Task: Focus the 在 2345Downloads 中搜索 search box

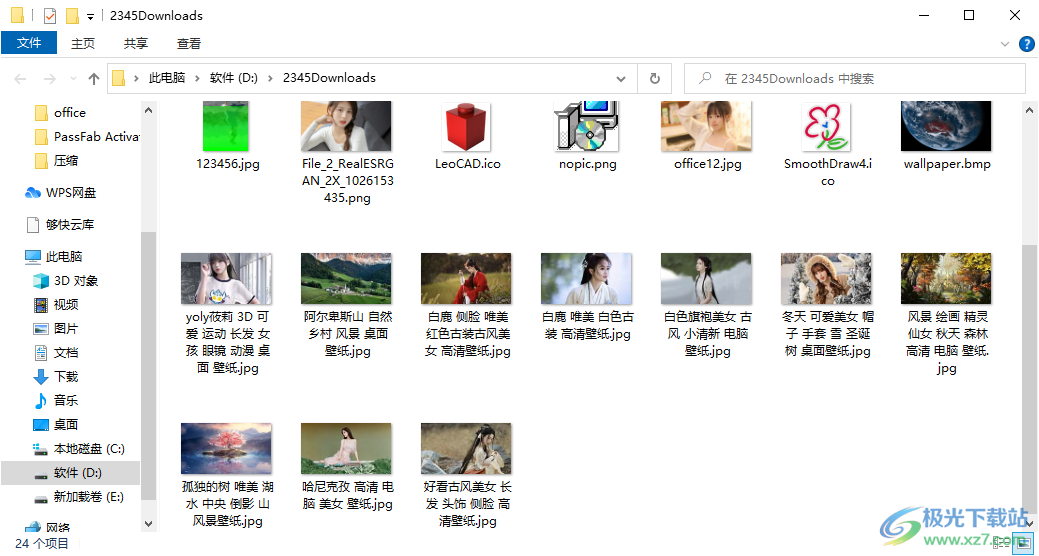Action: pos(854,79)
